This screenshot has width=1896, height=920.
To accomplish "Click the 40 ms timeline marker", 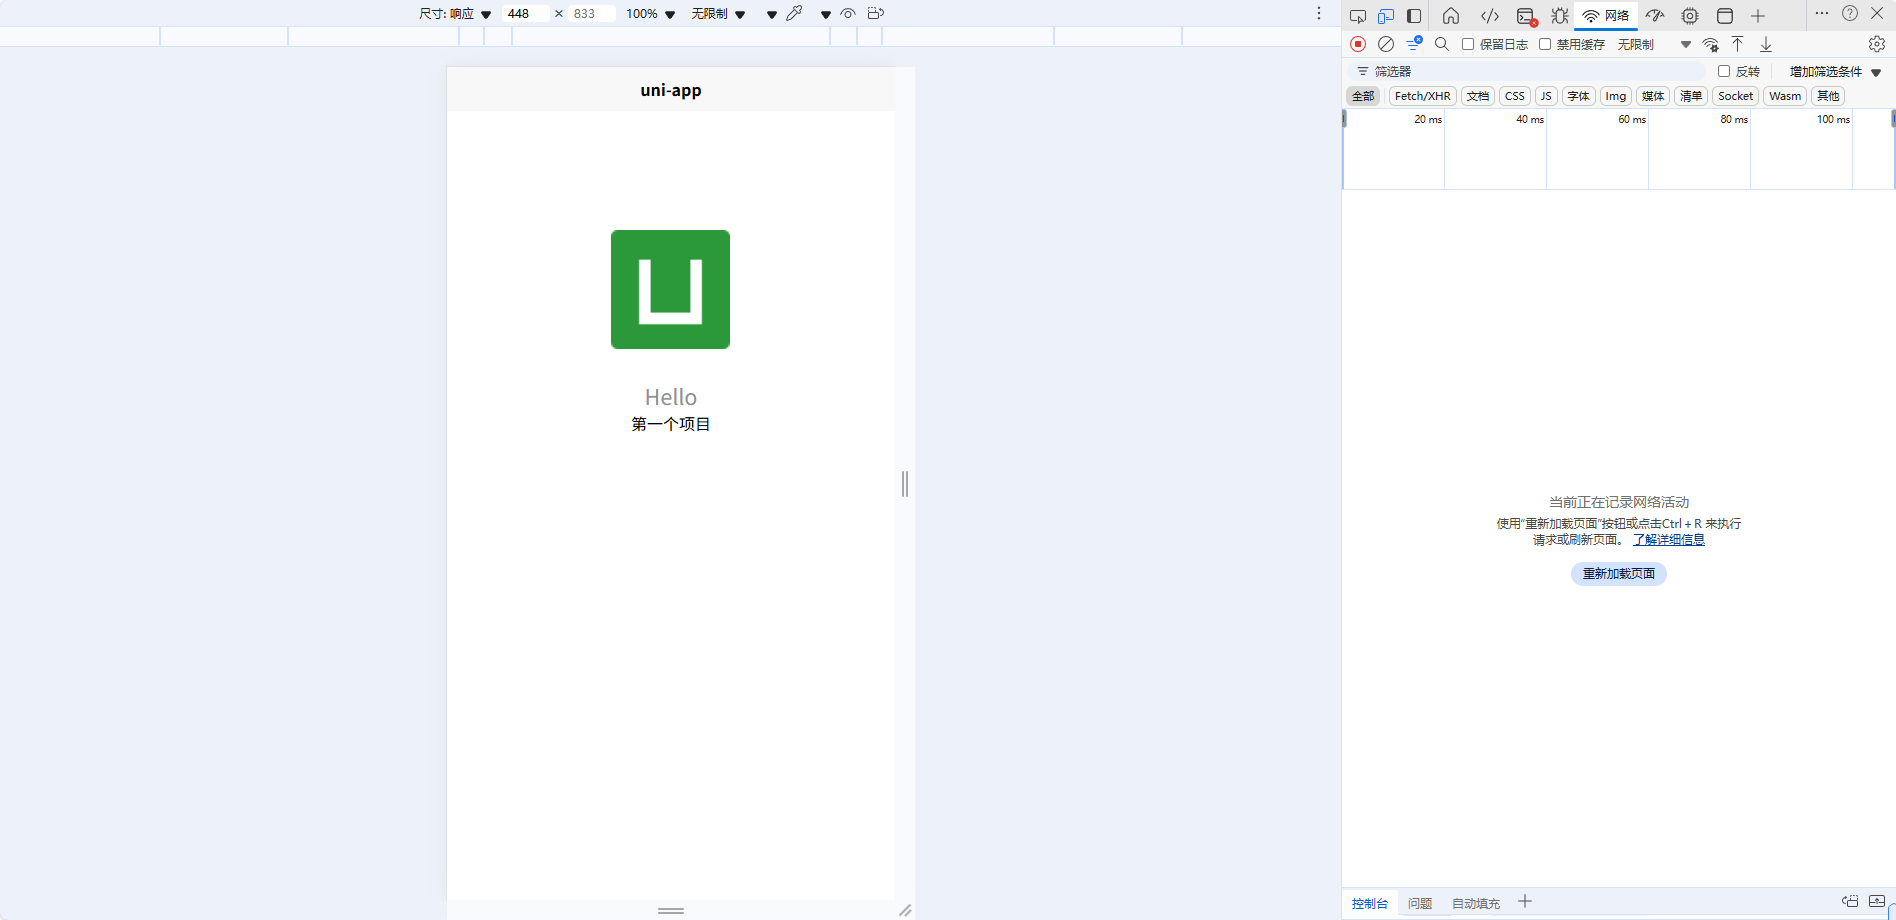I will (x=1529, y=119).
